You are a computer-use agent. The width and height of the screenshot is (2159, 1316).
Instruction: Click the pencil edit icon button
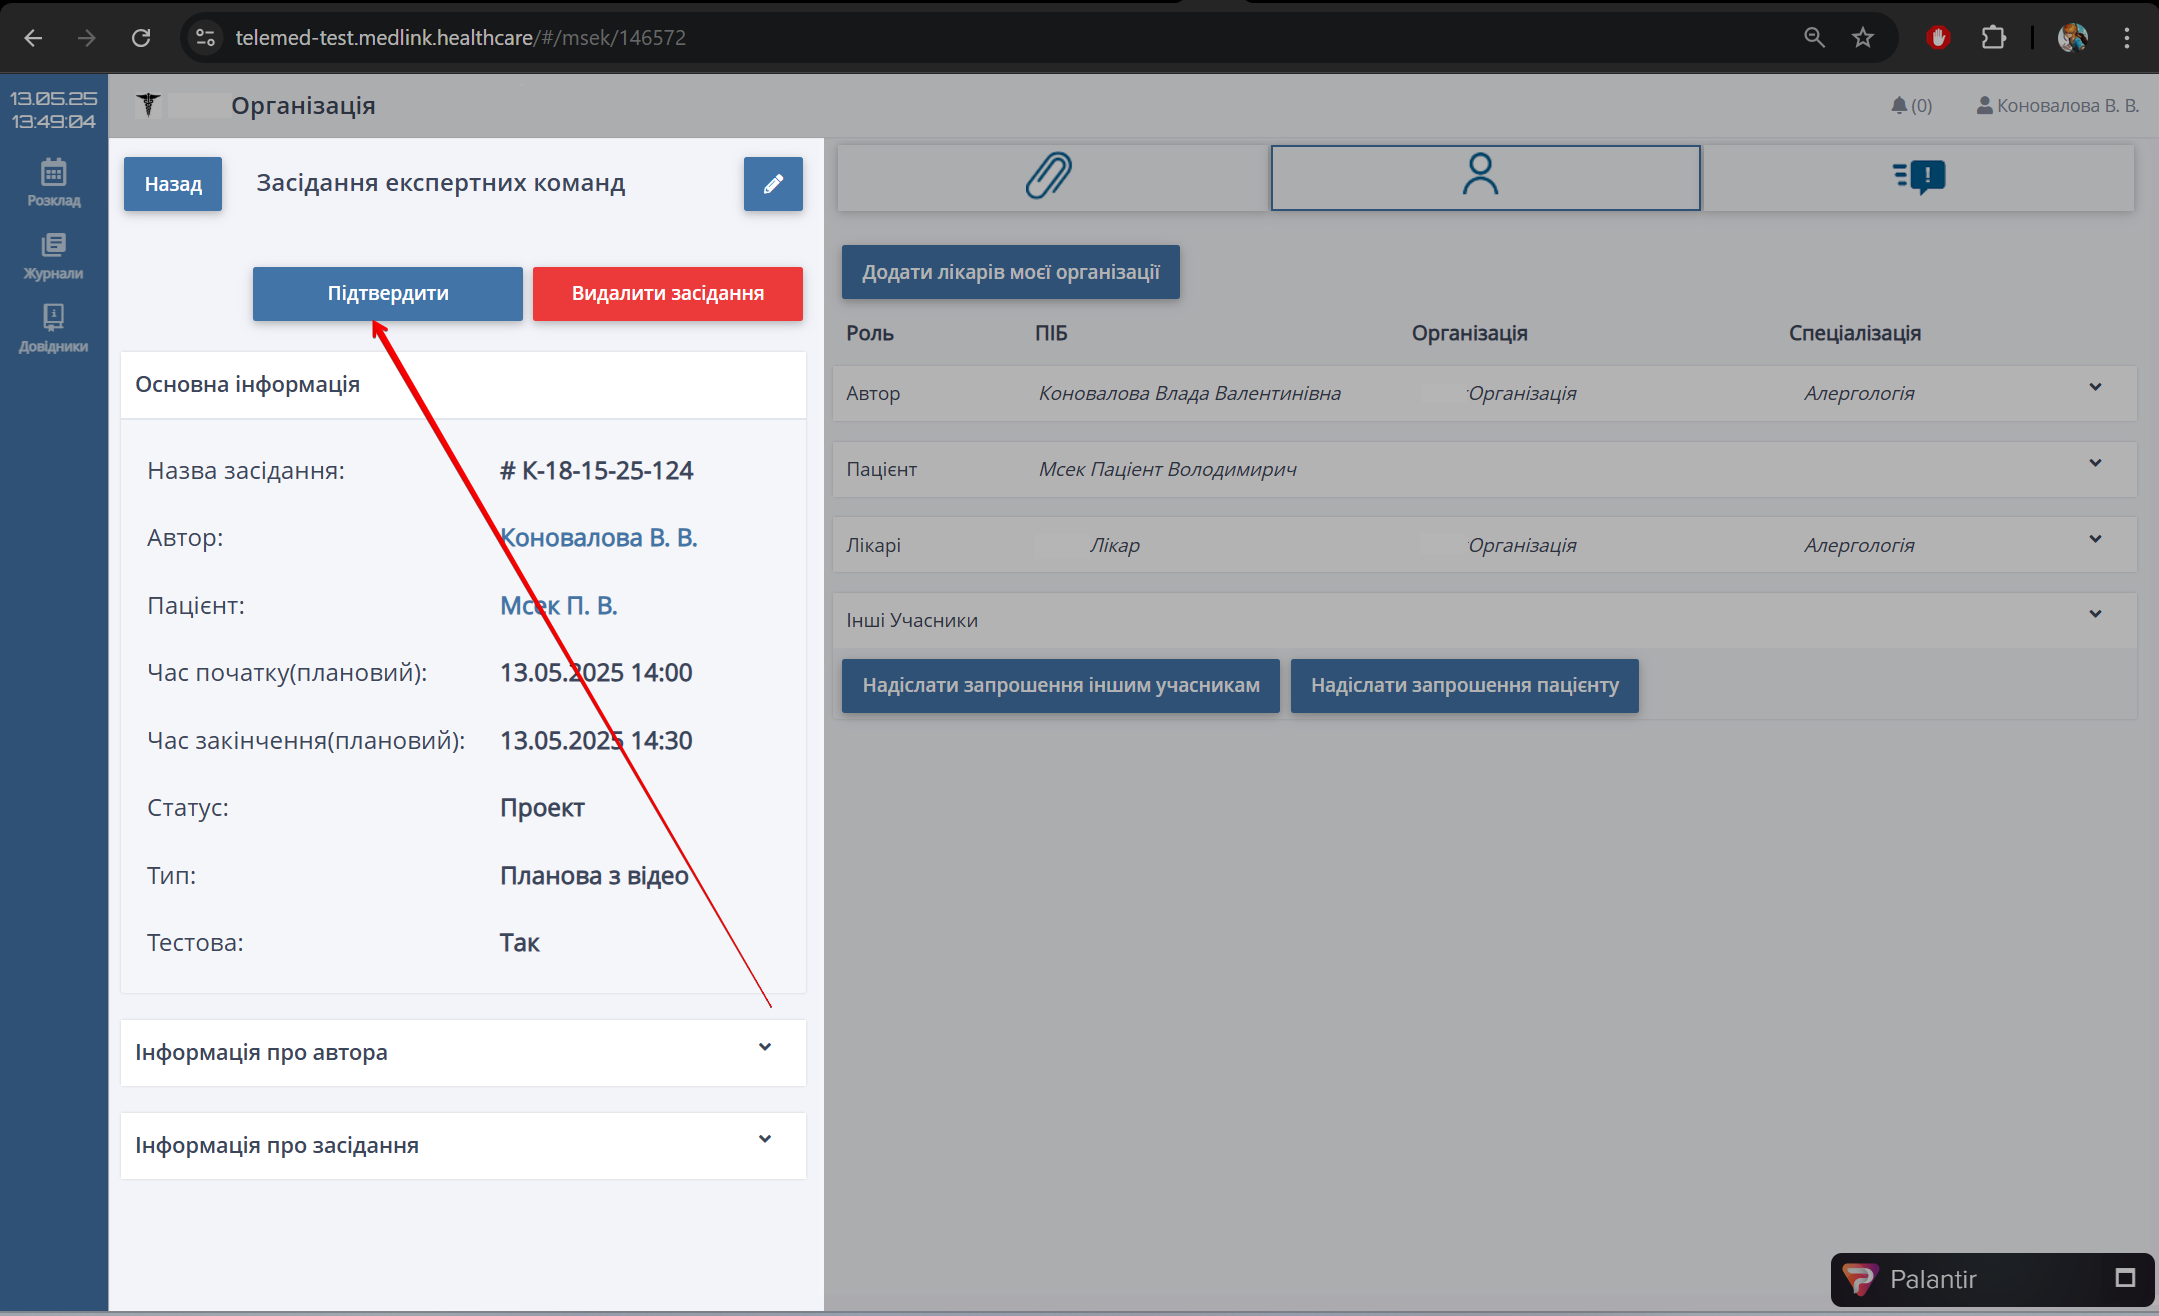click(773, 184)
